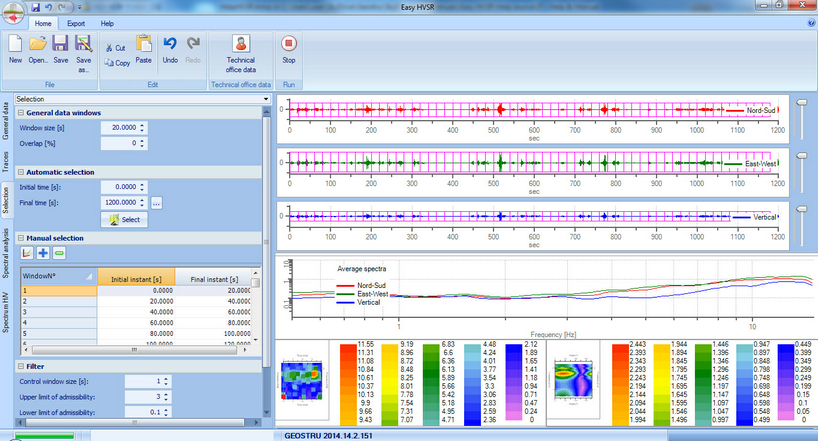The width and height of the screenshot is (818, 441).
Task: Click the left spectrogram map thumbnail
Action: pos(303,381)
